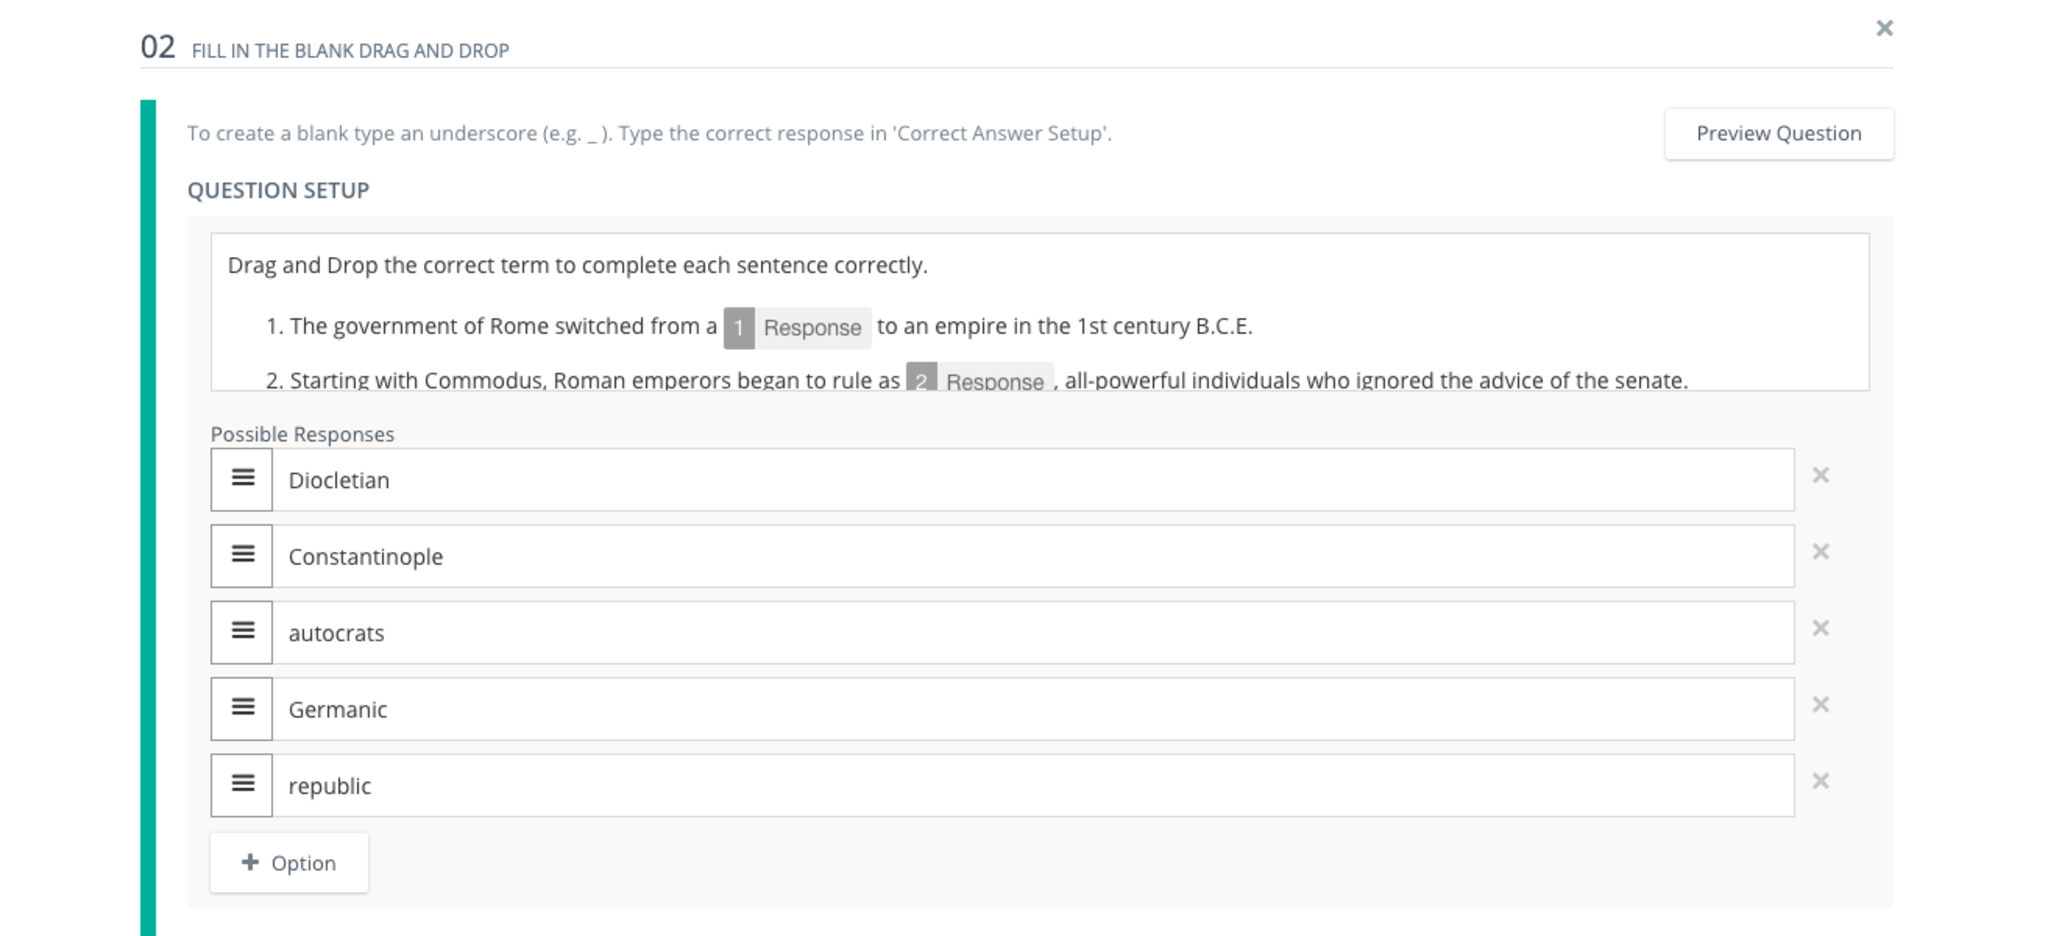
Task: Close the fill in the blank editor
Action: tap(1884, 28)
